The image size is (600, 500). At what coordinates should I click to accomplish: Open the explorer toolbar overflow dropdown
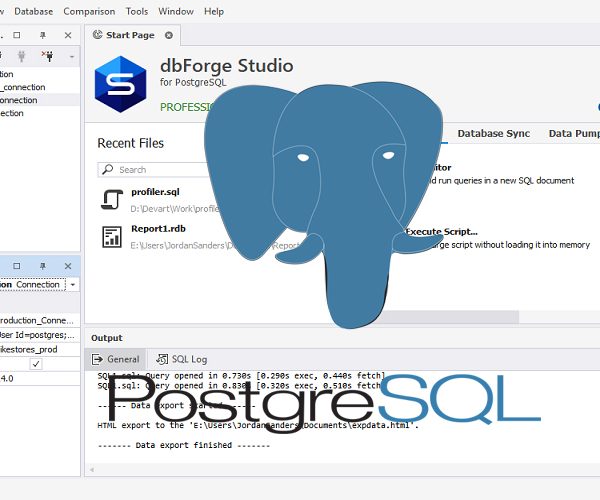coord(72,57)
